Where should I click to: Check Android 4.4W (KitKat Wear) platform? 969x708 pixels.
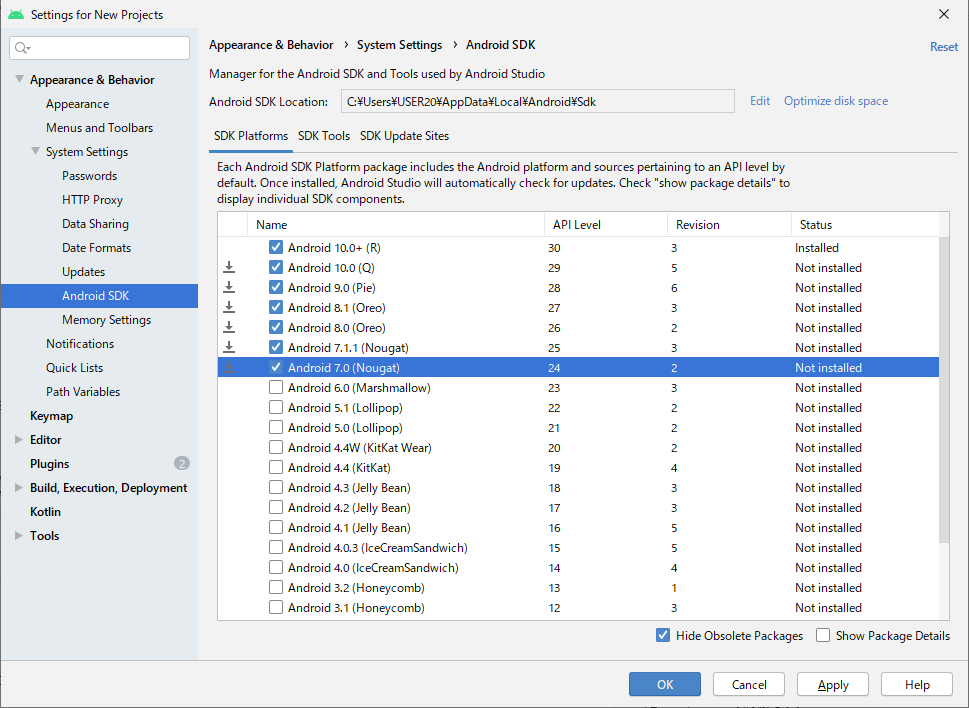(x=276, y=447)
